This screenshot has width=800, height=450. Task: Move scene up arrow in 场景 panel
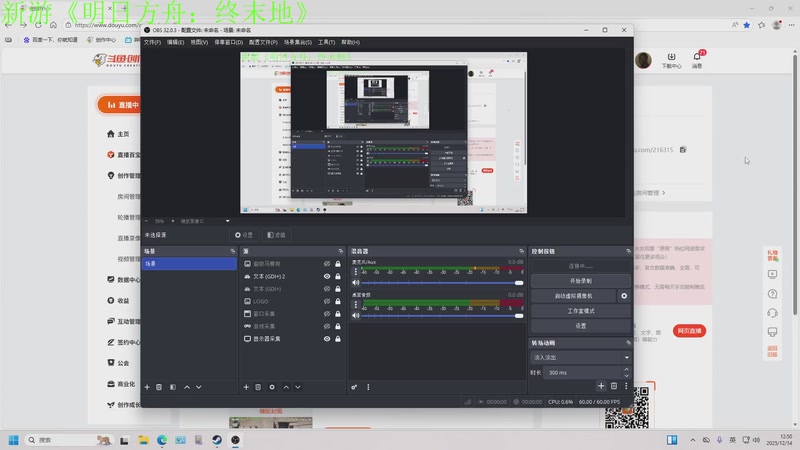tap(187, 387)
